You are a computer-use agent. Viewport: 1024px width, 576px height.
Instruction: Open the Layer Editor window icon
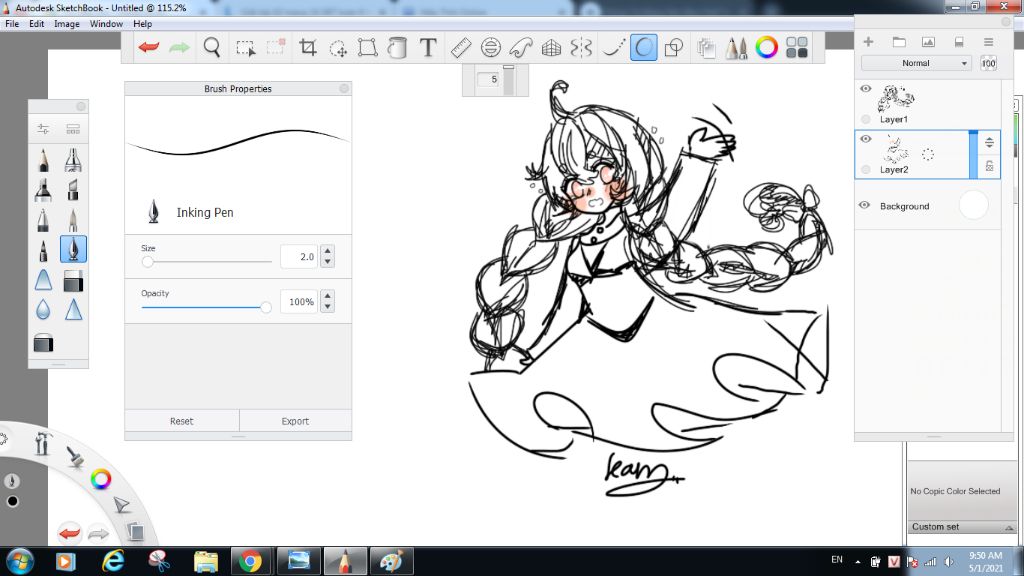click(x=705, y=48)
